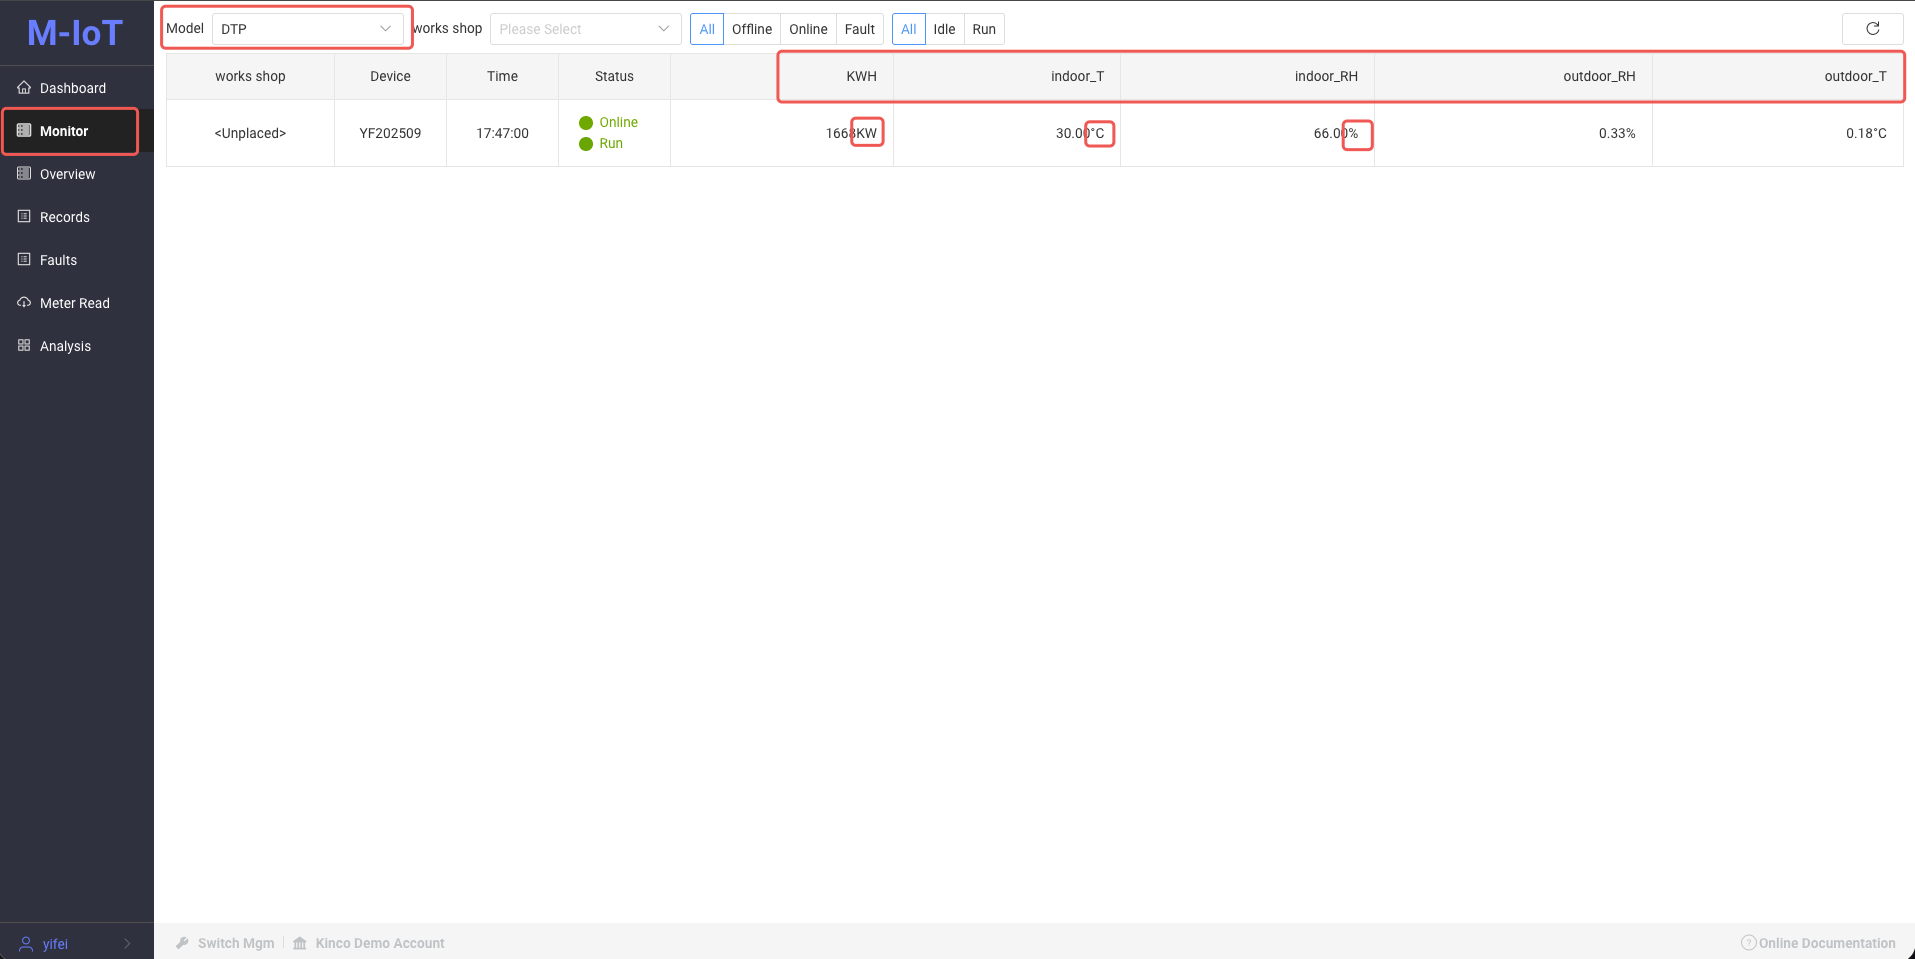
Task: Click the M-IoT logo
Action: (x=75, y=33)
